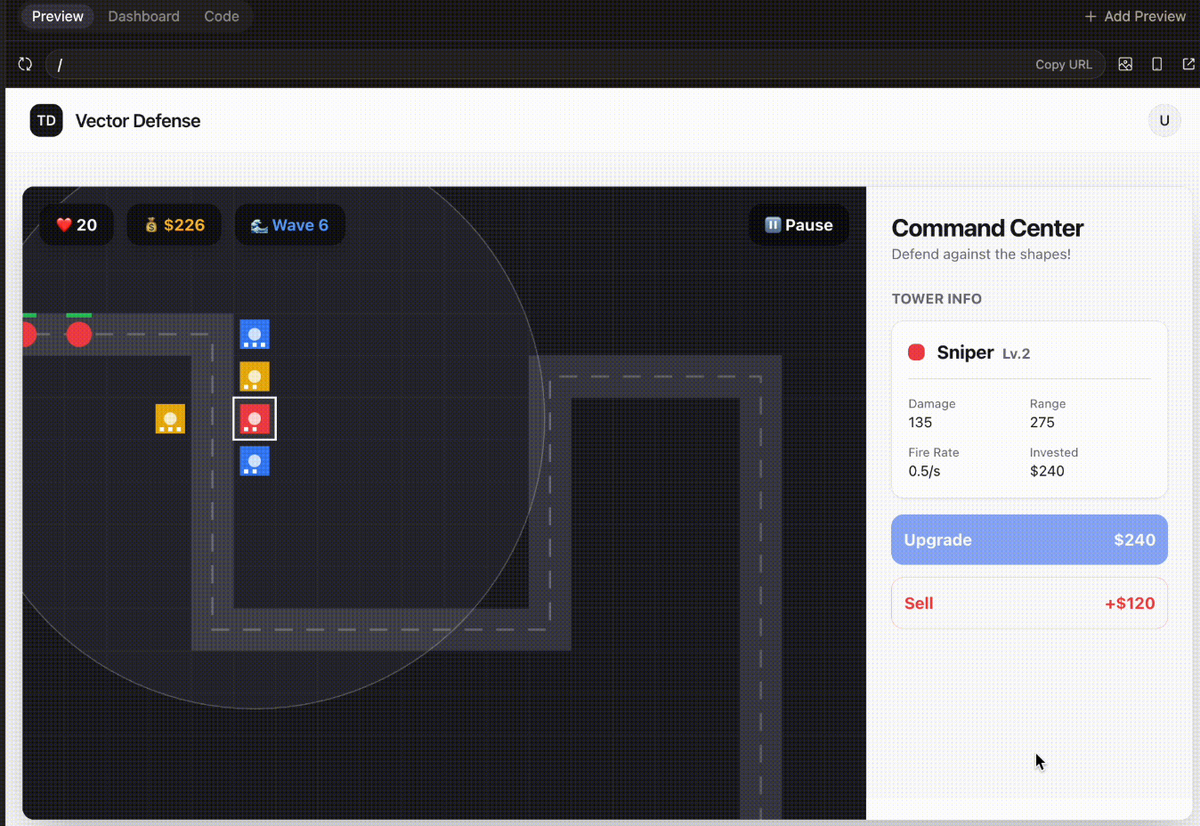The image size is (1200, 826).
Task: Click the Damage value 135
Action: click(920, 422)
